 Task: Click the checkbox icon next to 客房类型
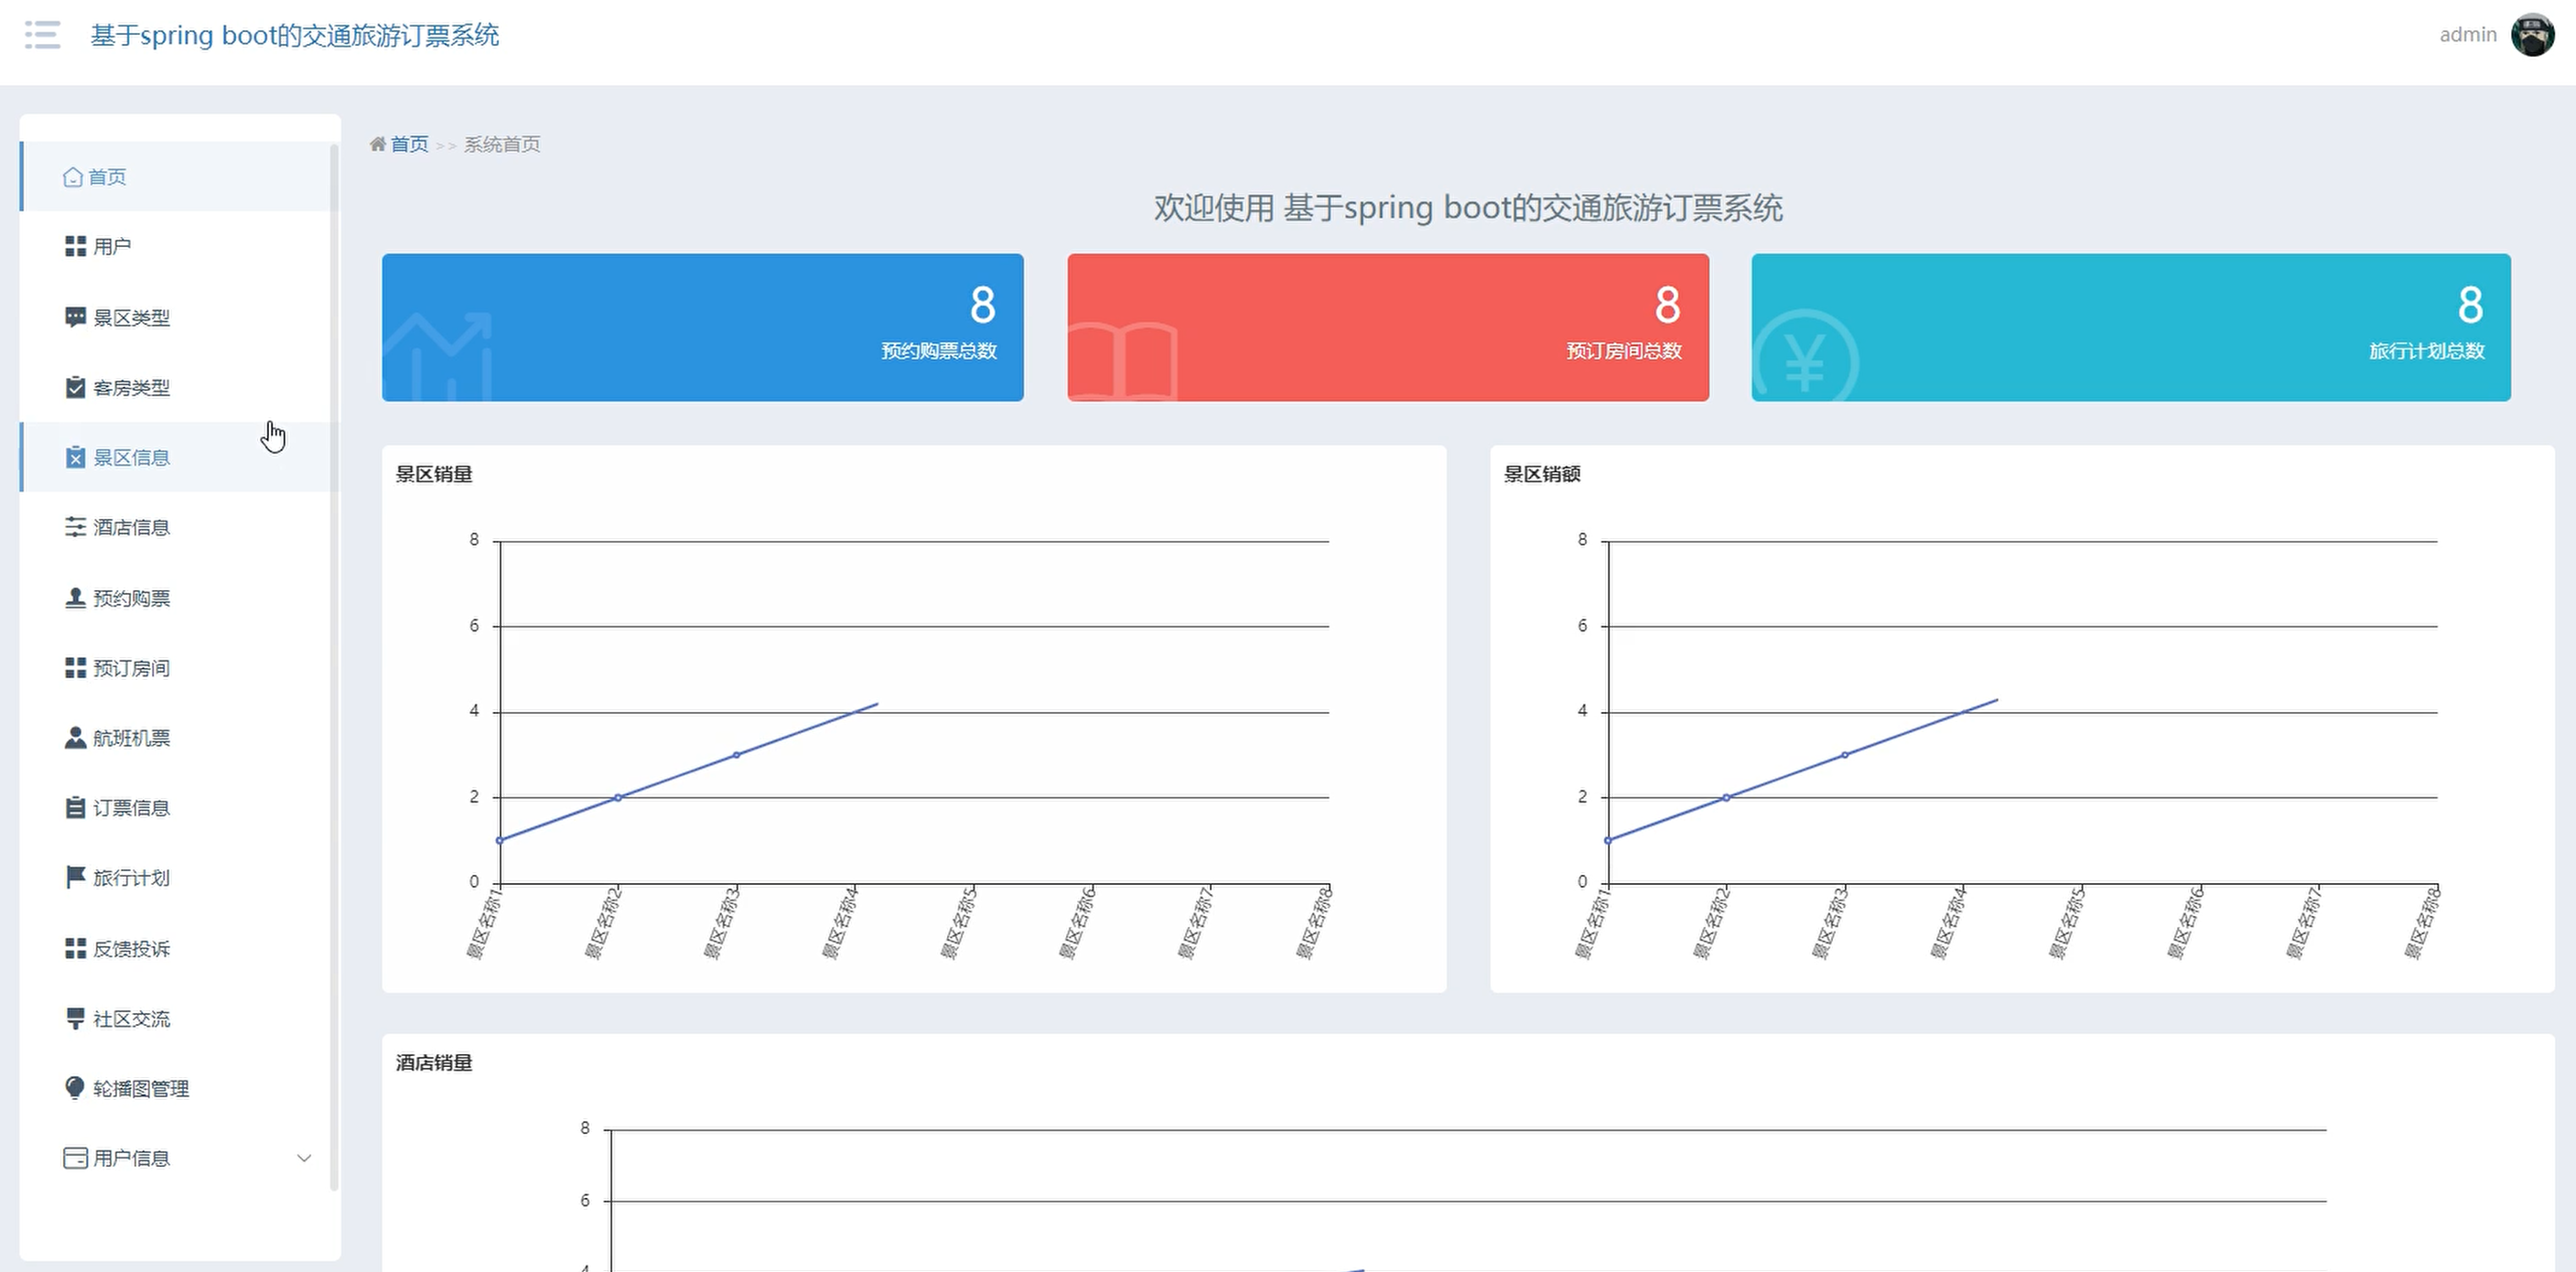tap(75, 387)
